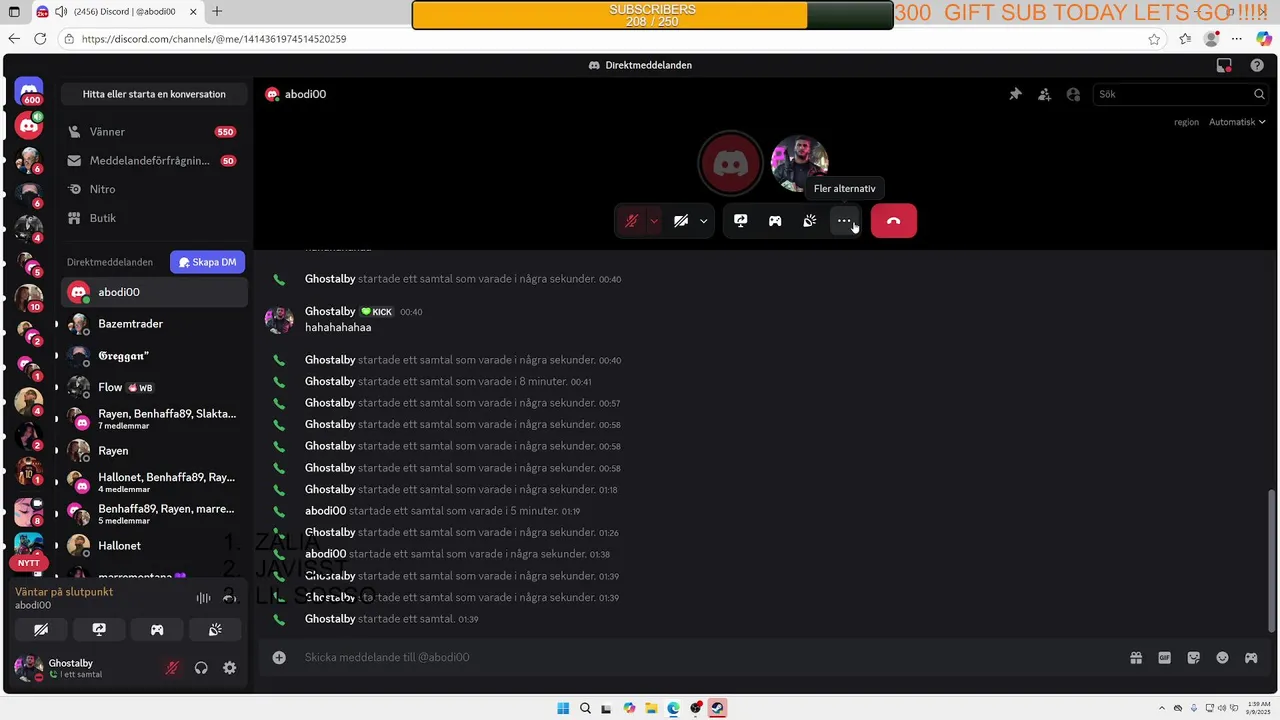This screenshot has height=720, width=1280.
Task: Open soundboard in call controls
Action: [810, 221]
